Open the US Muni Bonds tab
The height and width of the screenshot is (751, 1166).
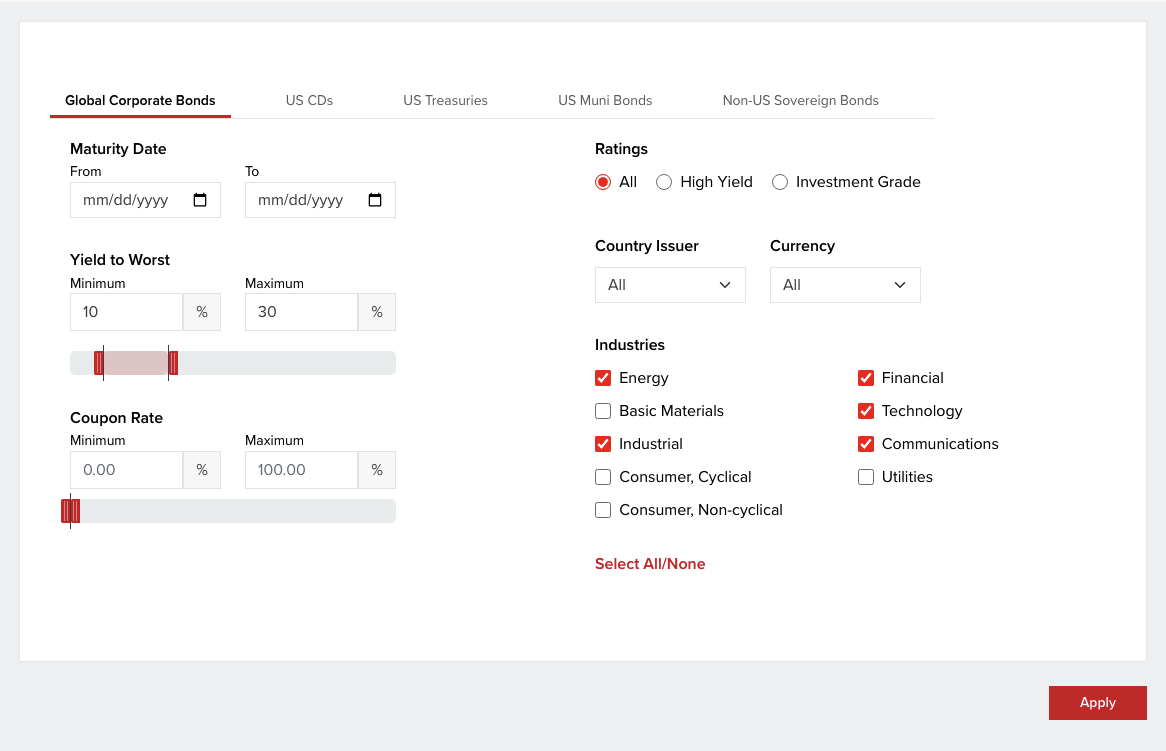[605, 100]
